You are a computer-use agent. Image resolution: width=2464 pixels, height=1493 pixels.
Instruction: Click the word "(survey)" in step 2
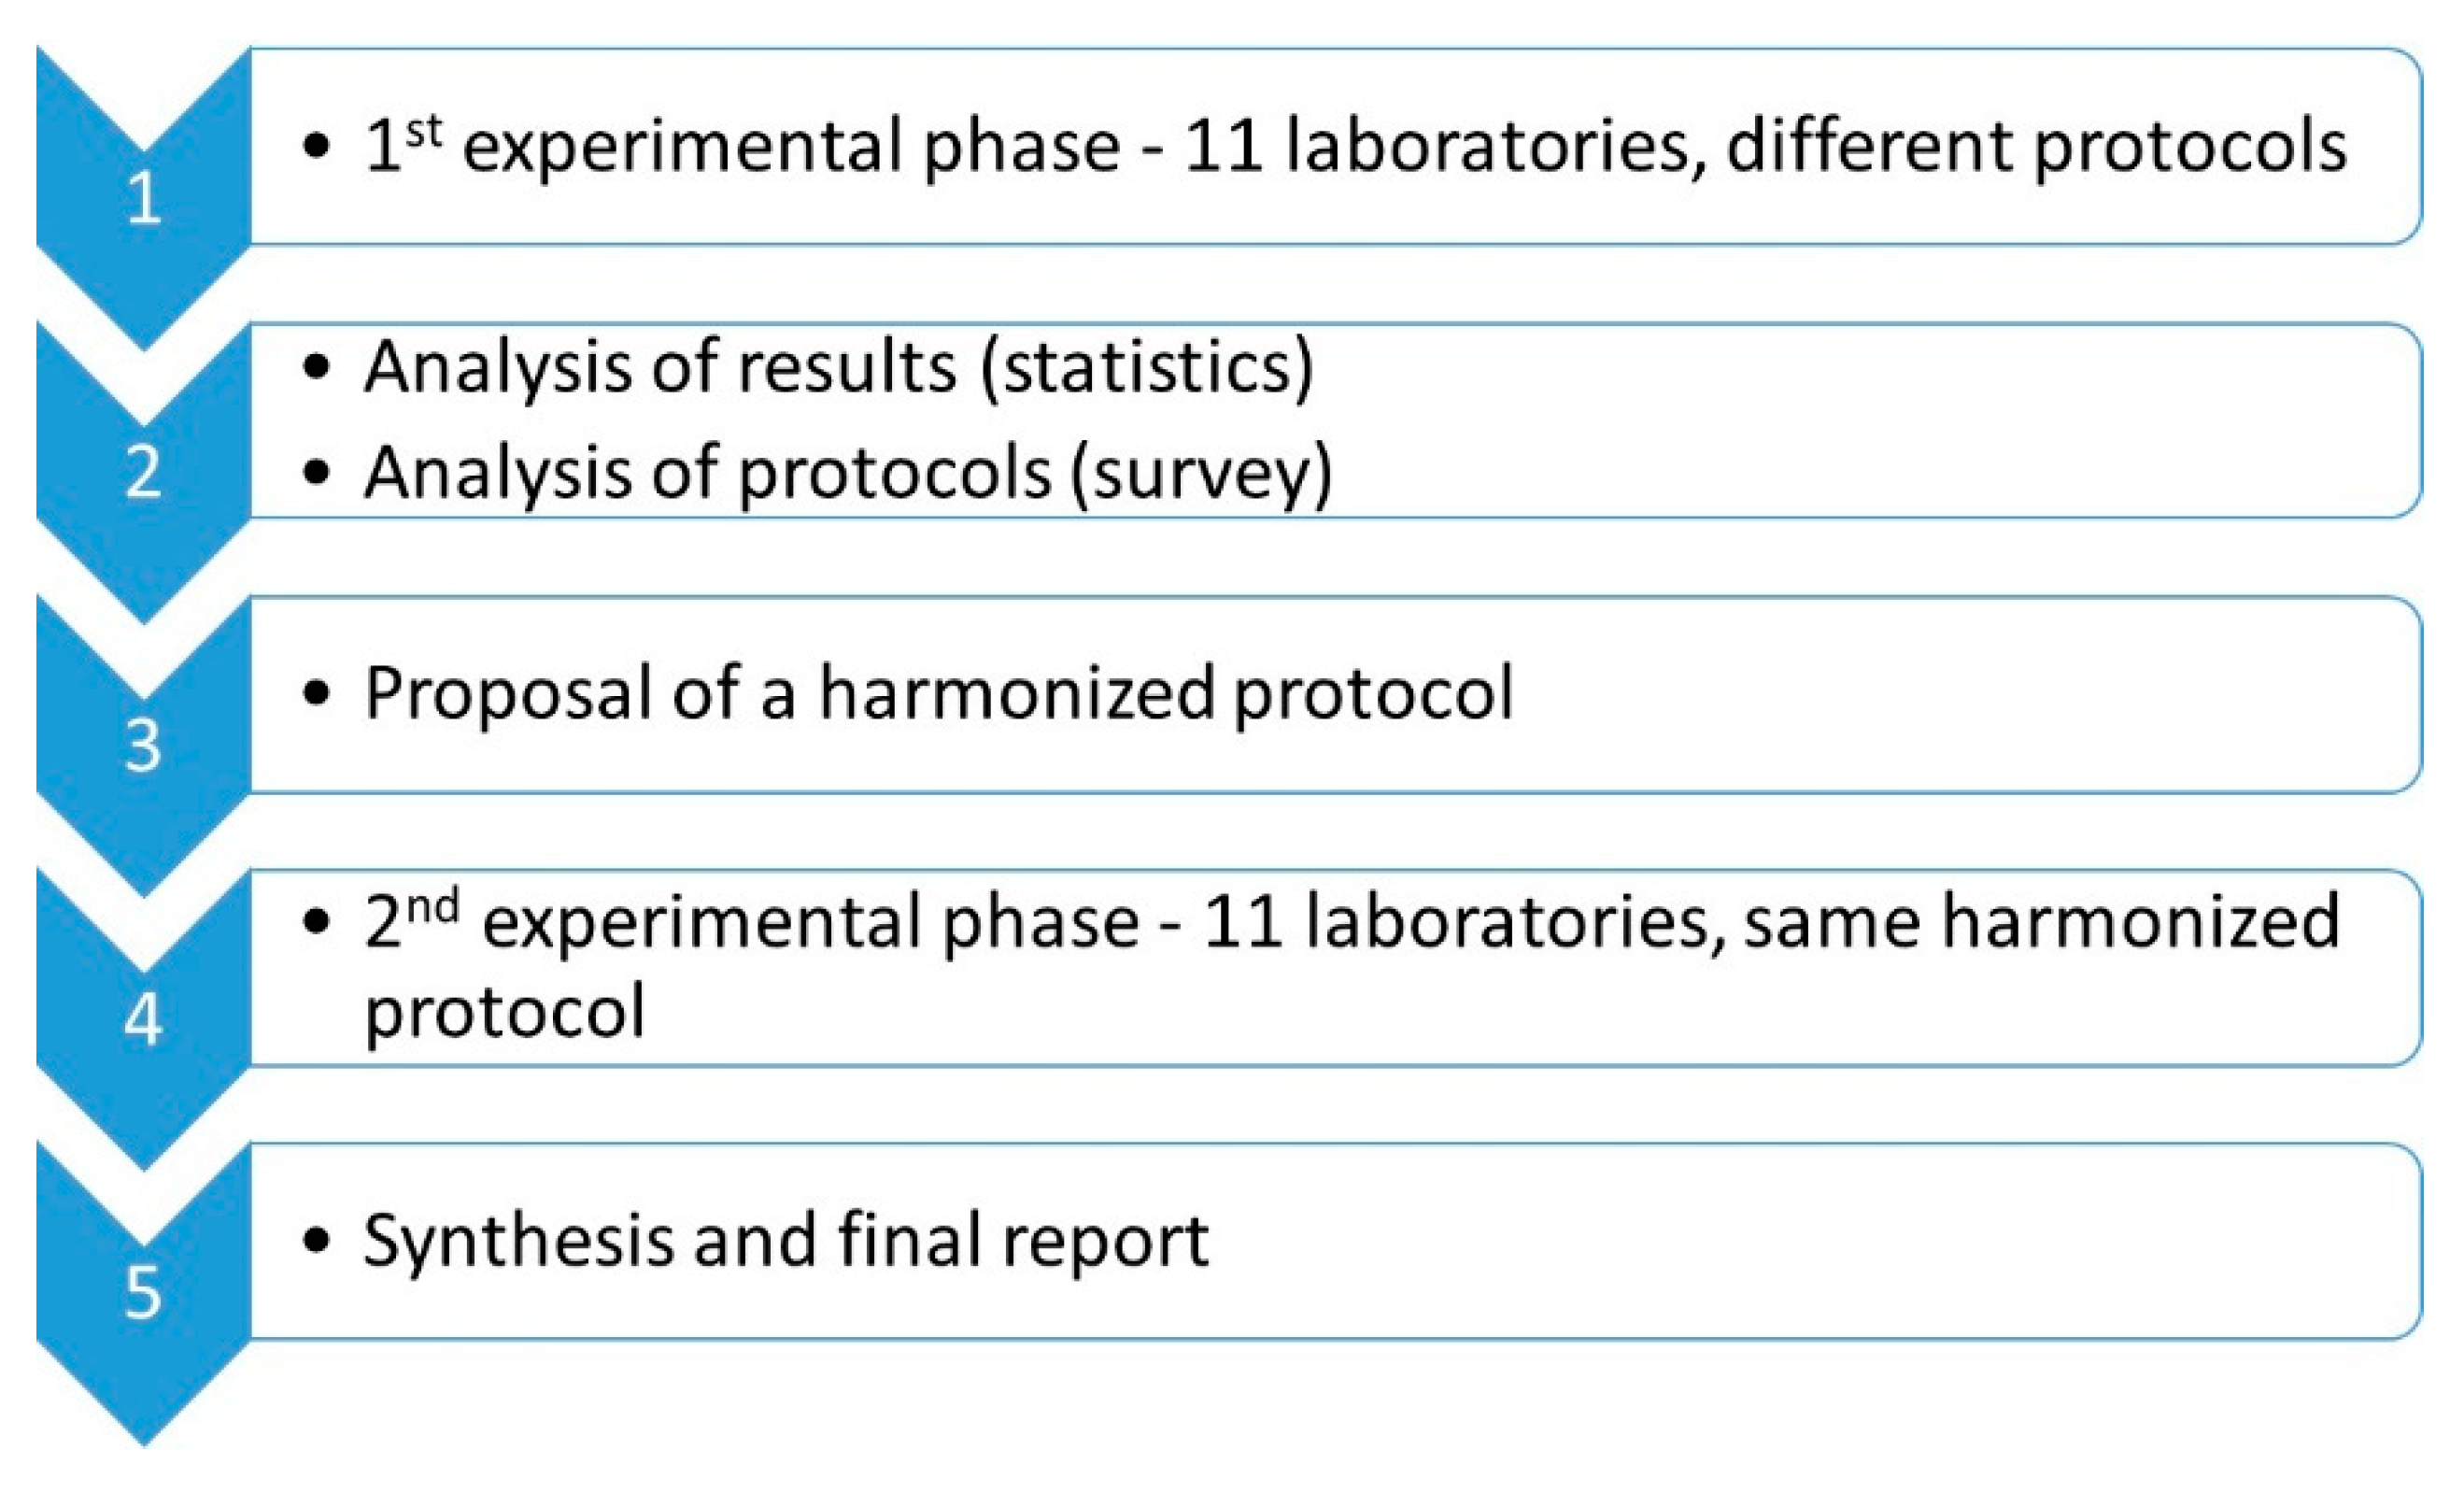[1201, 472]
